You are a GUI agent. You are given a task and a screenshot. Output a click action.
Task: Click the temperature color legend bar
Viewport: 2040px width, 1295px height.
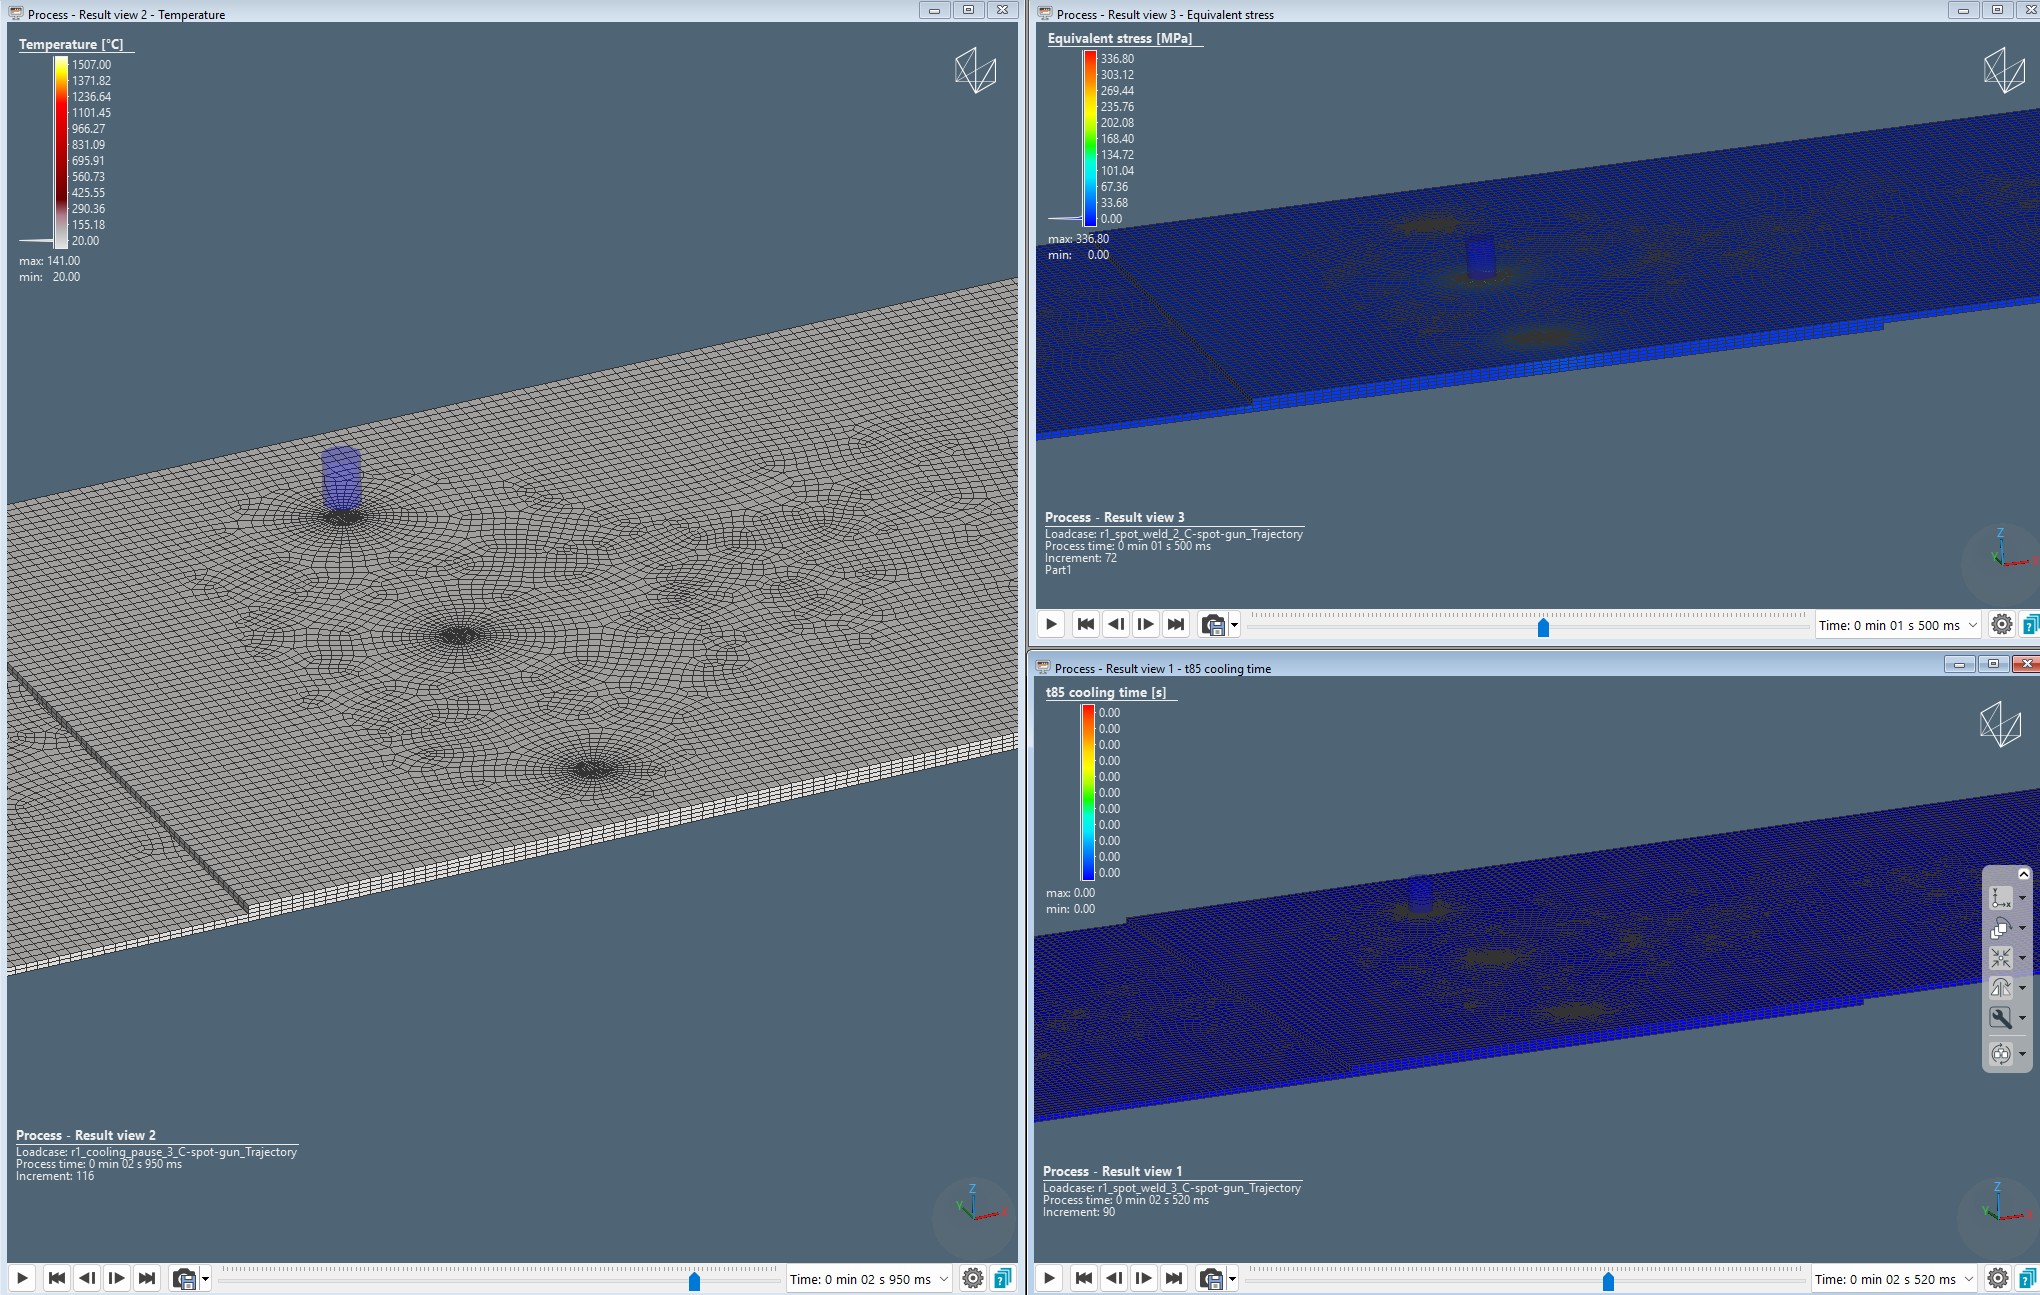point(61,152)
